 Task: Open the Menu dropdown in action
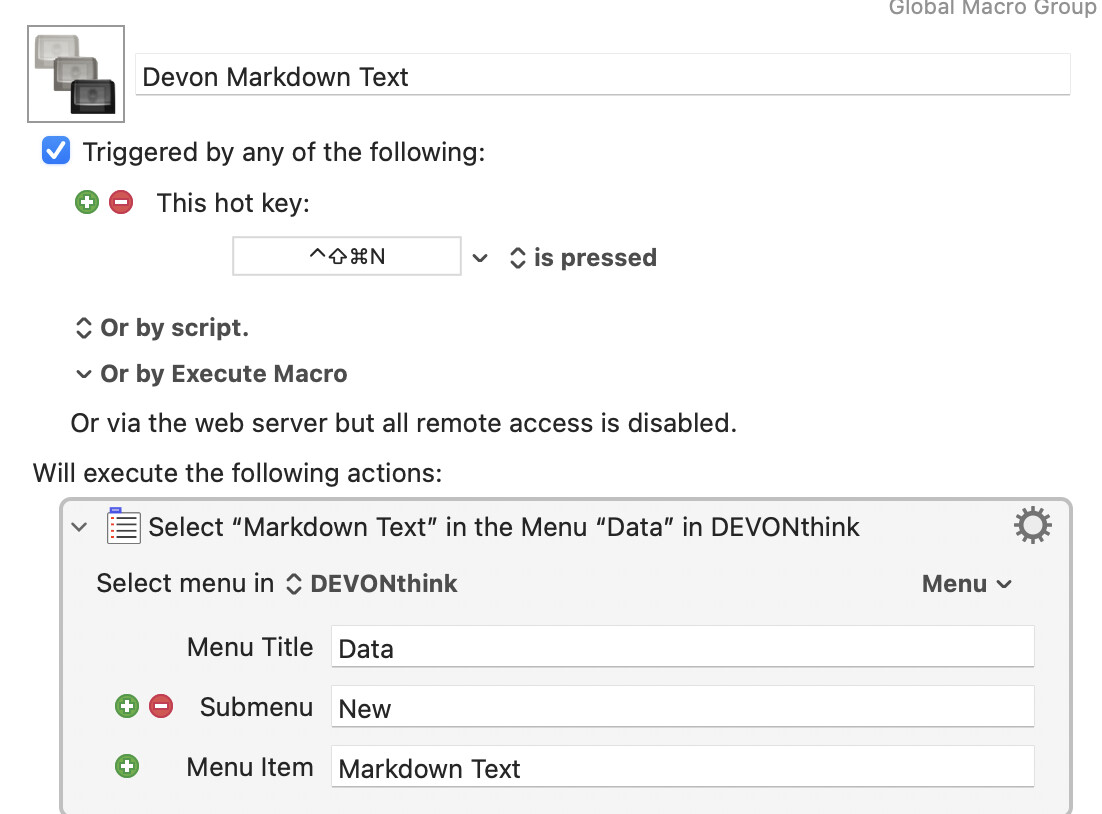point(966,584)
